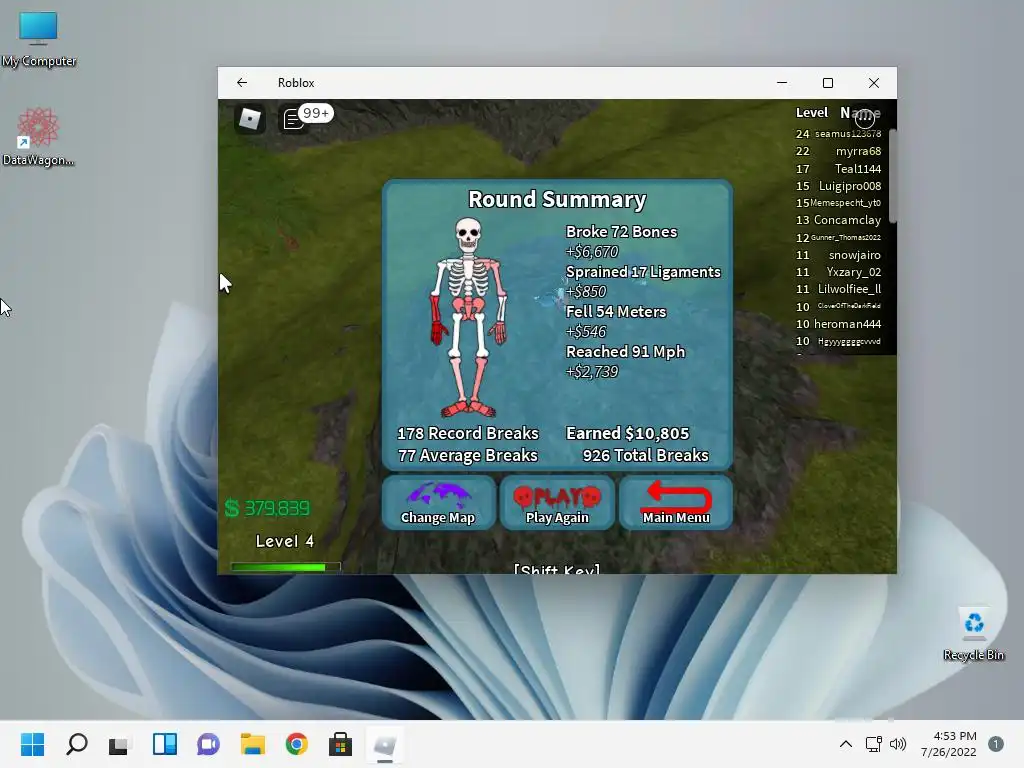
Task: Open taskbar Search
Action: click(76, 744)
